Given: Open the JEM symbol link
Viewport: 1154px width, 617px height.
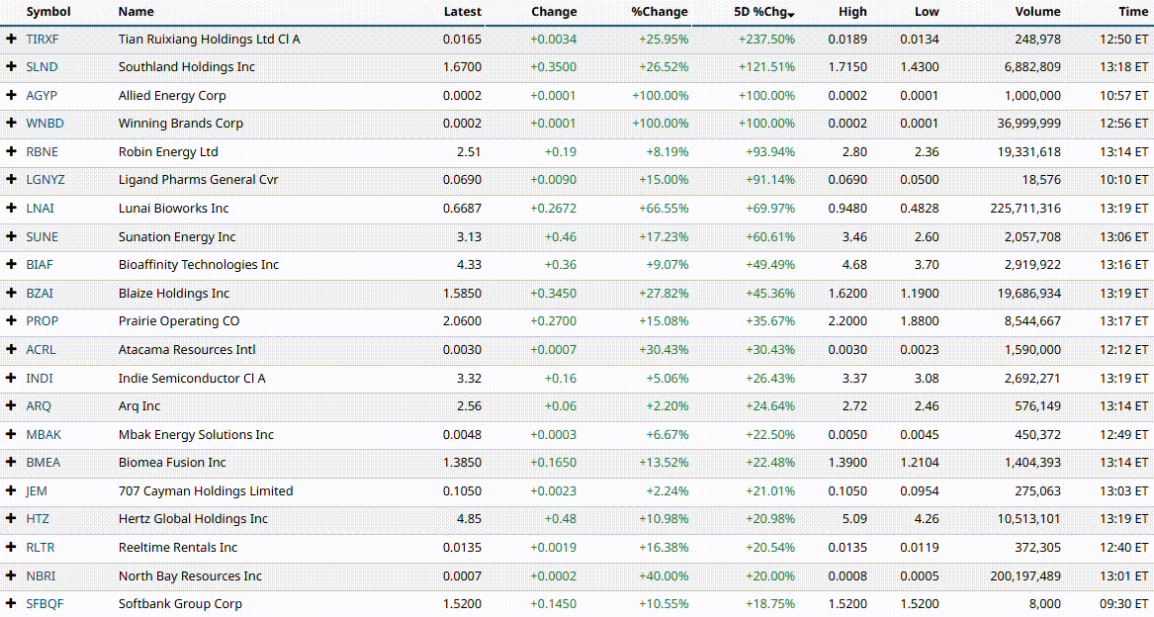Looking at the screenshot, I should point(37,491).
